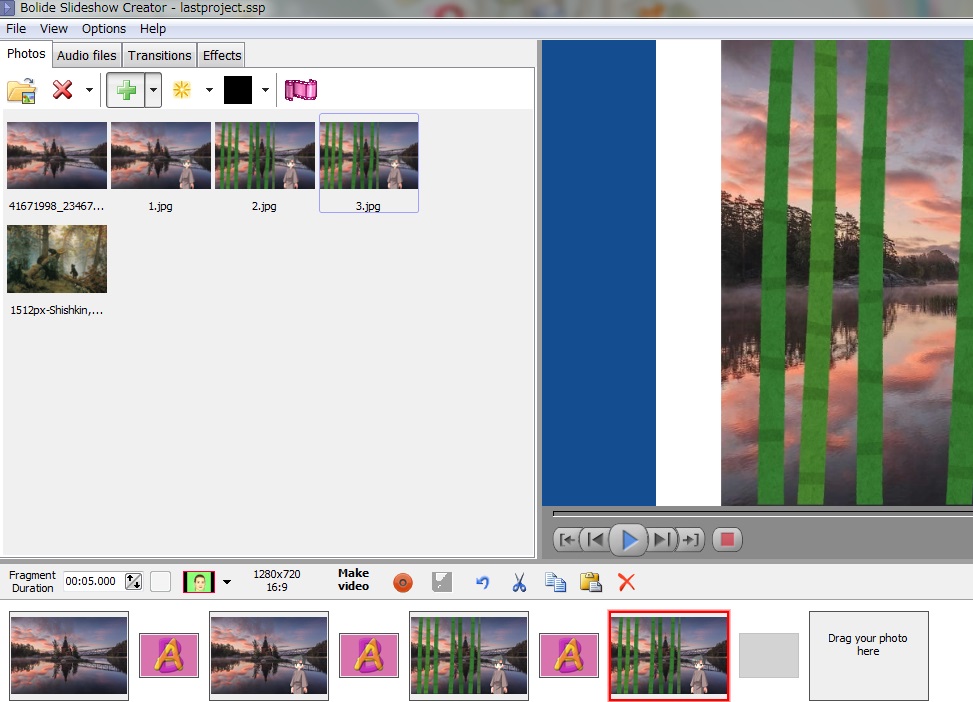The width and height of the screenshot is (973, 702).
Task: Switch to the Photos tab
Action: (26, 54)
